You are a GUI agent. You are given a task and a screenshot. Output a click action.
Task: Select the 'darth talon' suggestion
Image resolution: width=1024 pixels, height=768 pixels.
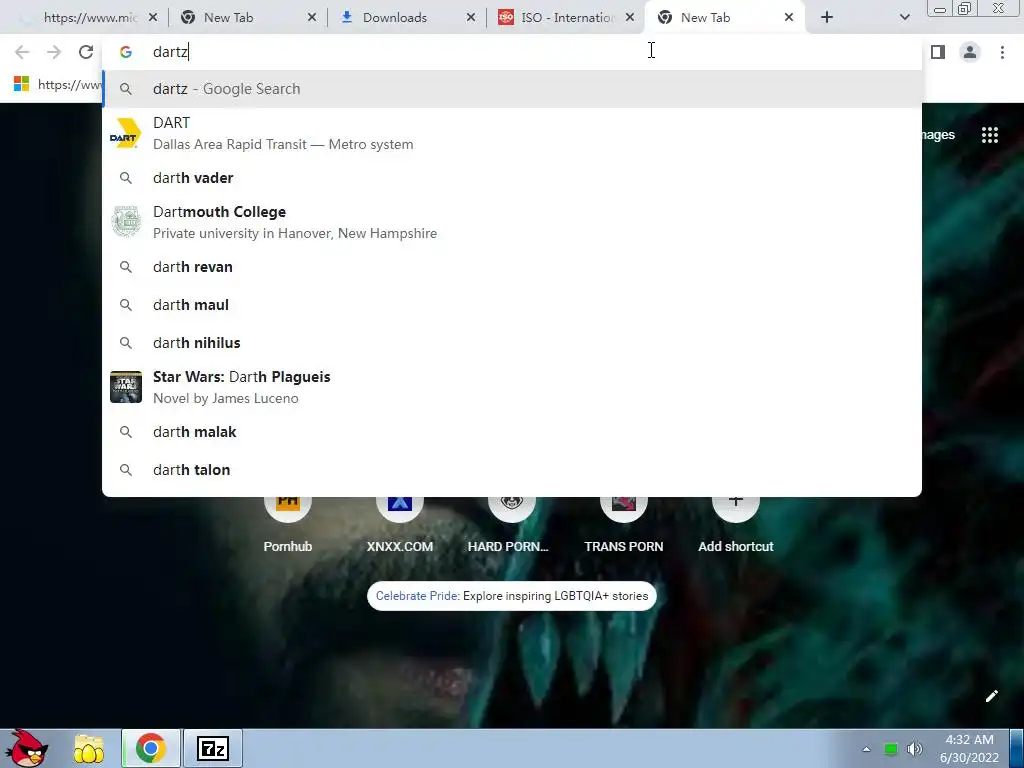(512, 470)
